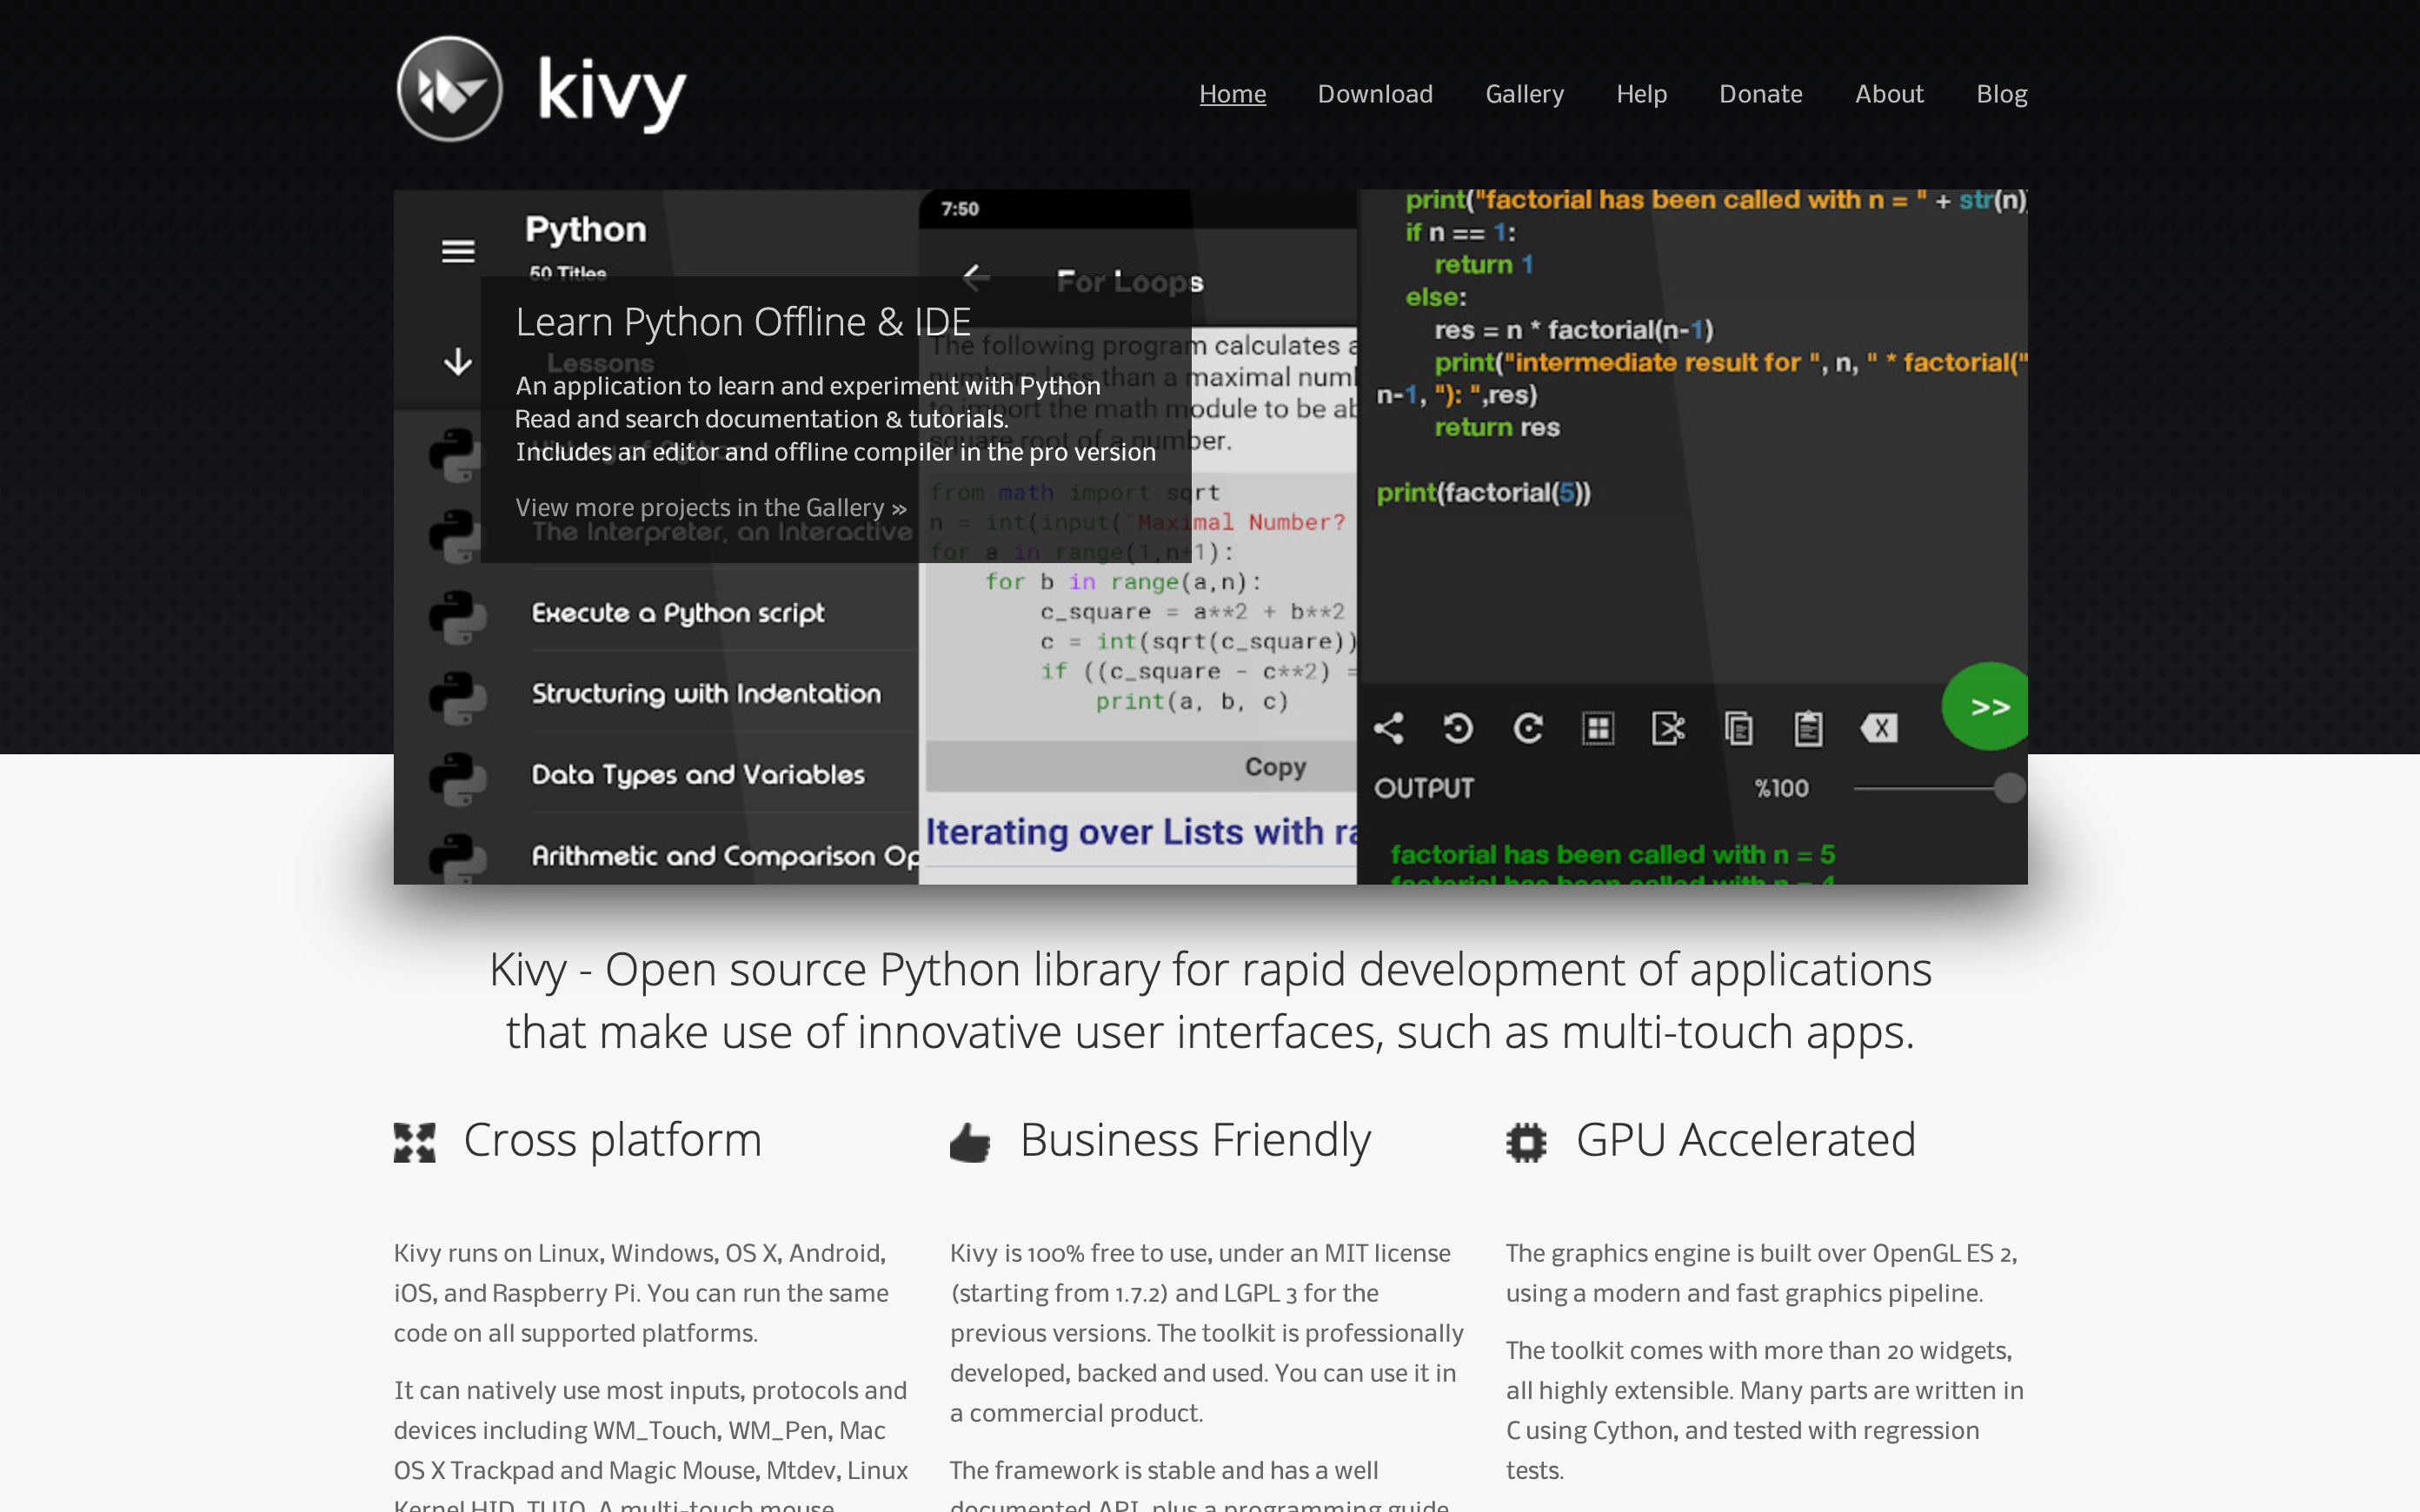Screen dimensions: 2420x1512
Task: Open the Download page
Action: click(1375, 94)
